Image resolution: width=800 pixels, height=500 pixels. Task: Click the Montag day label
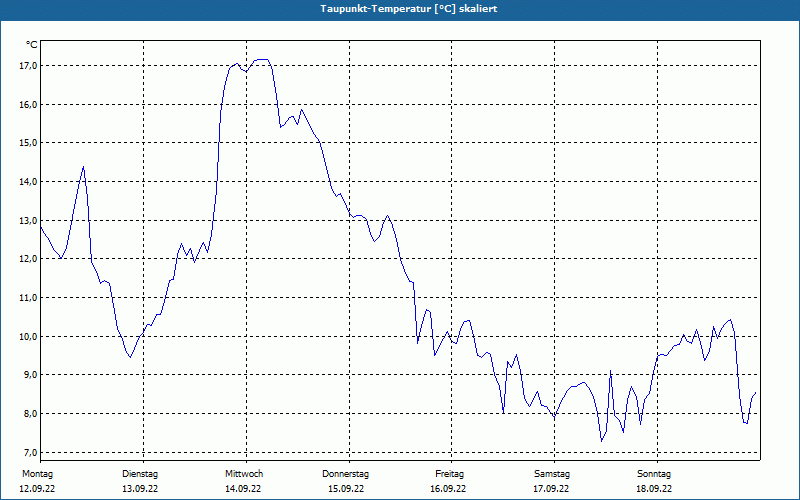(37, 474)
